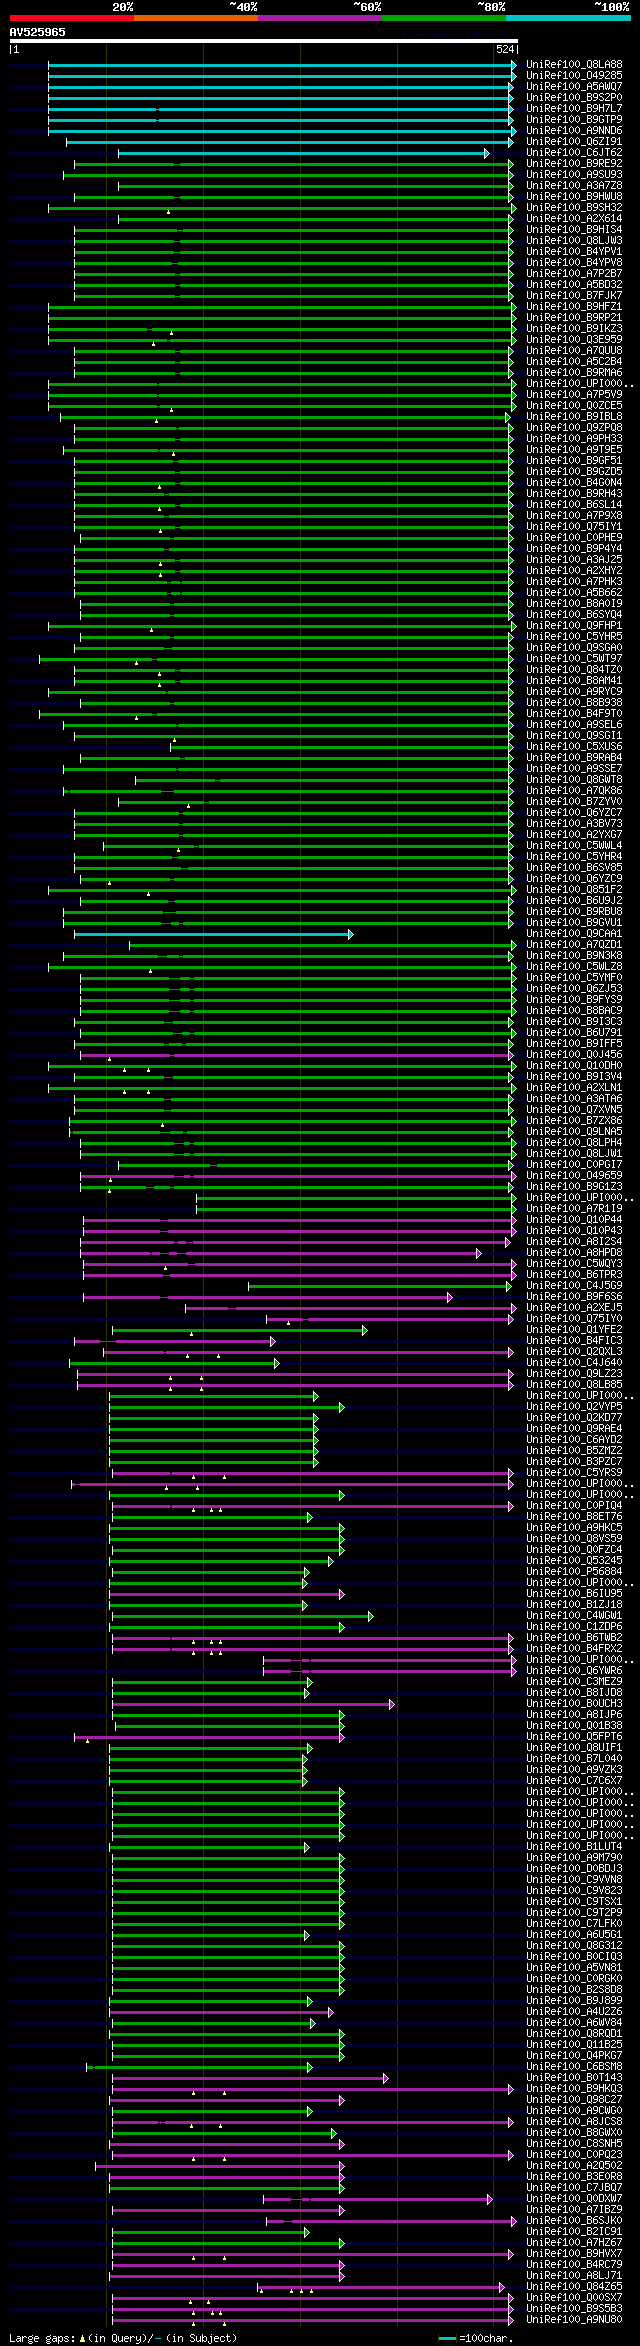This screenshot has width=640, height=2346.
Task: Click UniRef100_B9IBL8 label
Action: [574, 416]
